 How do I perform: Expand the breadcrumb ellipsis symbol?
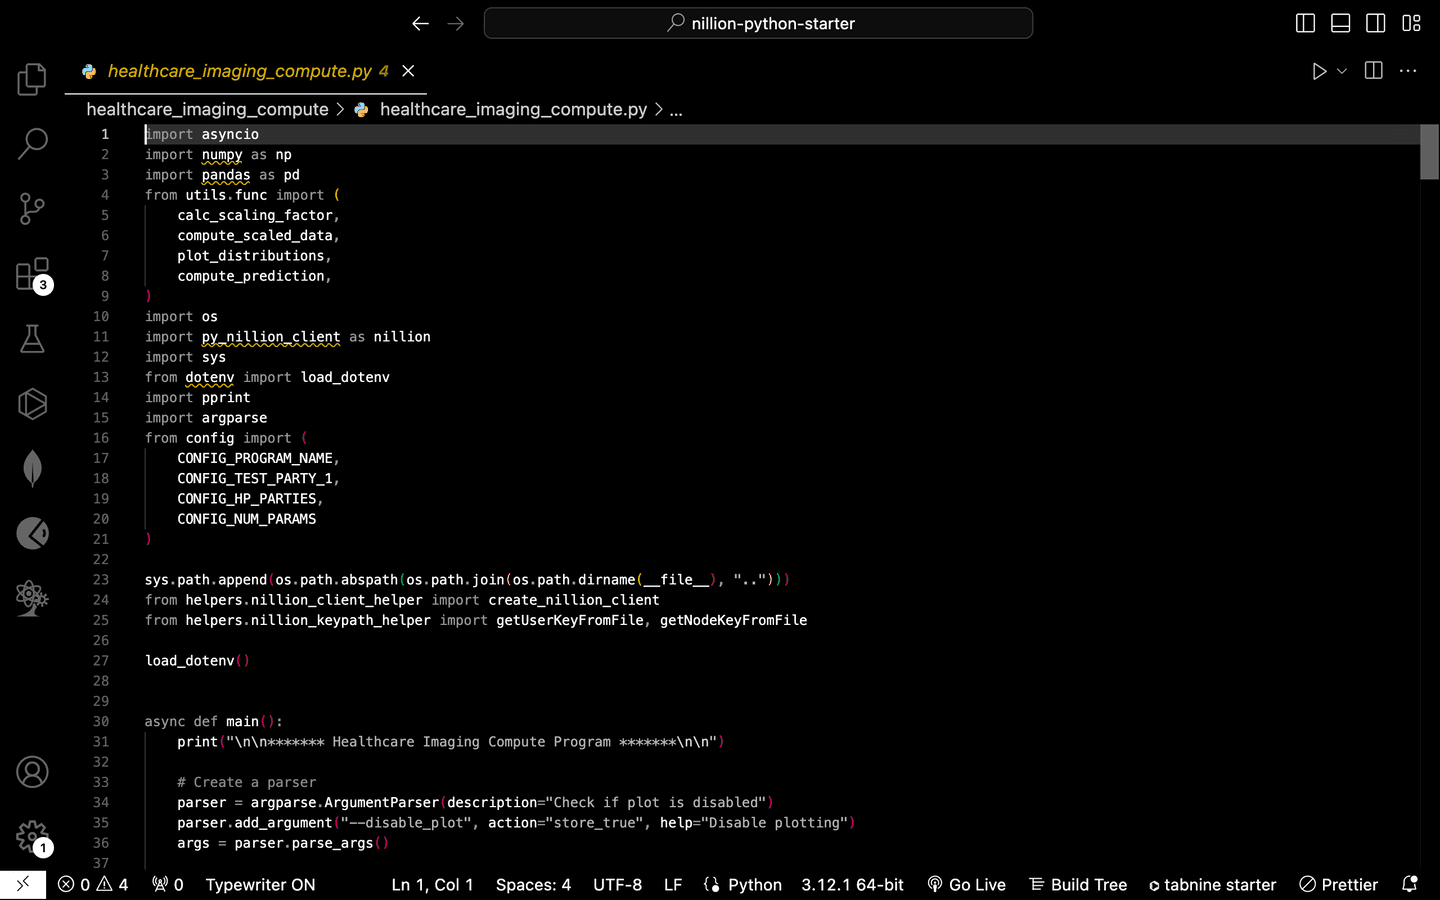676,109
